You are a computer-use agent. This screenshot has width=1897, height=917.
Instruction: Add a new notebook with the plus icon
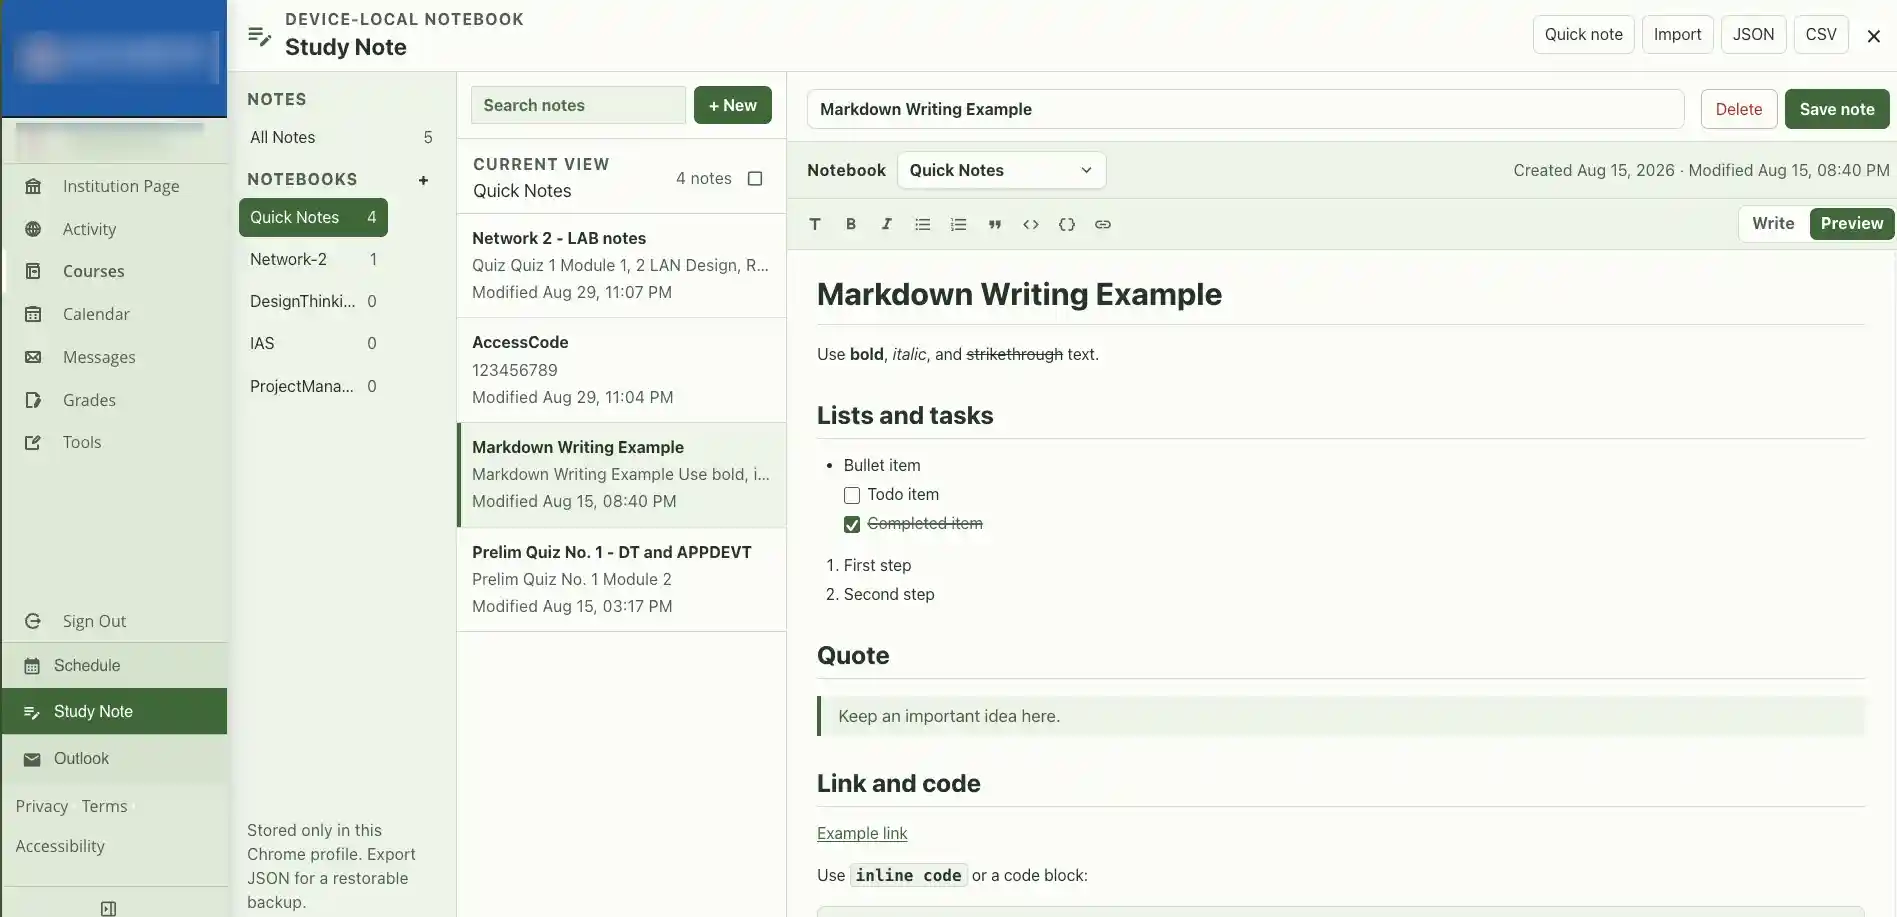click(x=423, y=180)
